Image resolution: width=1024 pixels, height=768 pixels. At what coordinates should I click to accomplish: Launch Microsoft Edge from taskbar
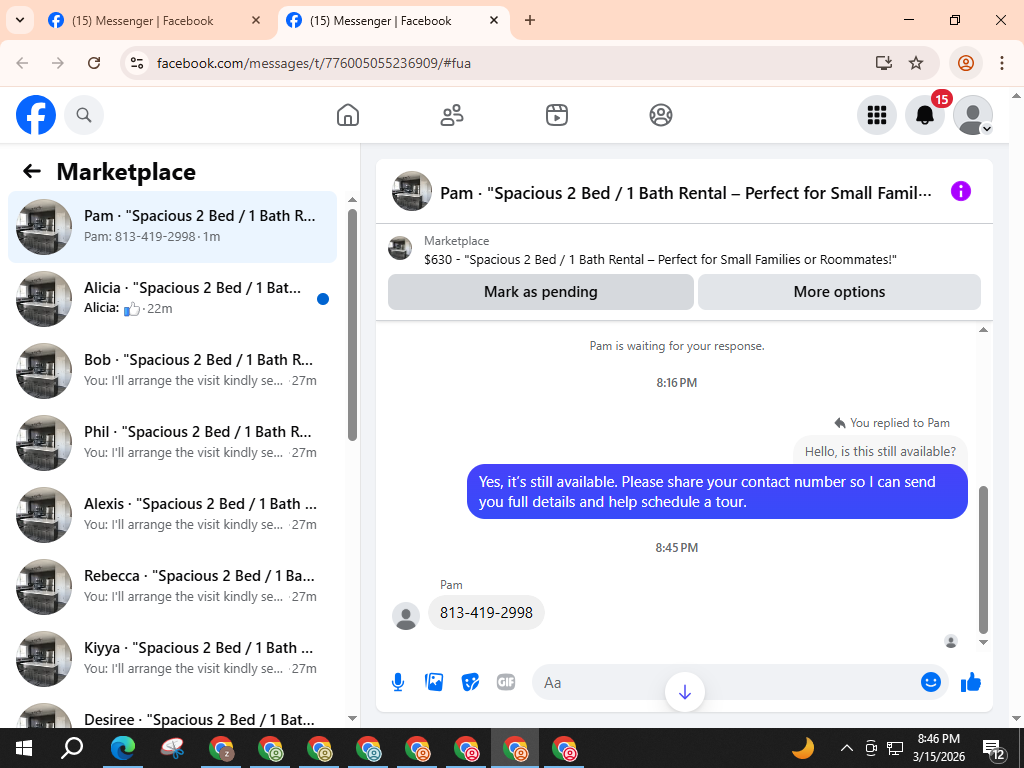click(123, 748)
